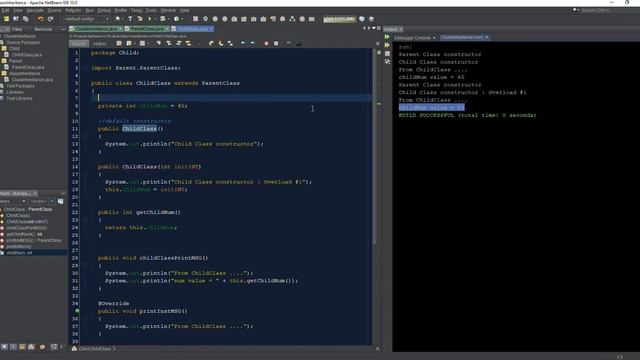Screen dimensions: 640x360
Task: Open the Debug menu
Action: click(104, 10)
